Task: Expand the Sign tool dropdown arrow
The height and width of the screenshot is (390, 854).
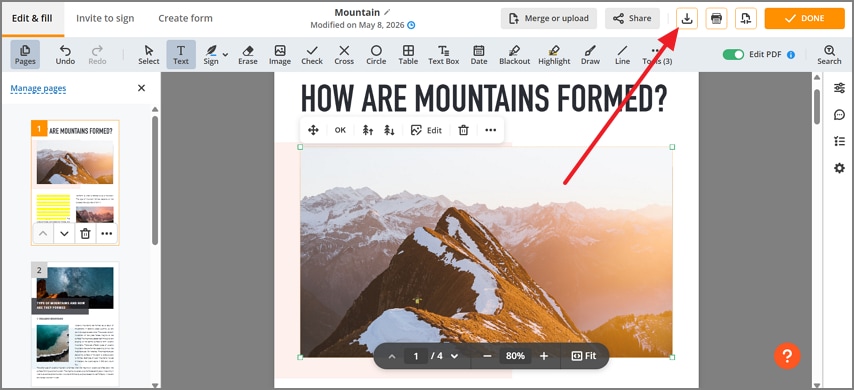Action: point(225,54)
